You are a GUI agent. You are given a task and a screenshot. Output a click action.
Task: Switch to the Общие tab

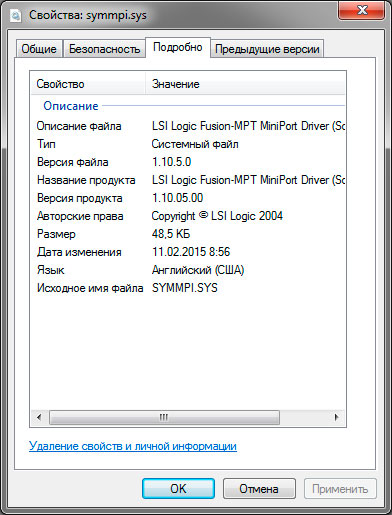pos(39,49)
